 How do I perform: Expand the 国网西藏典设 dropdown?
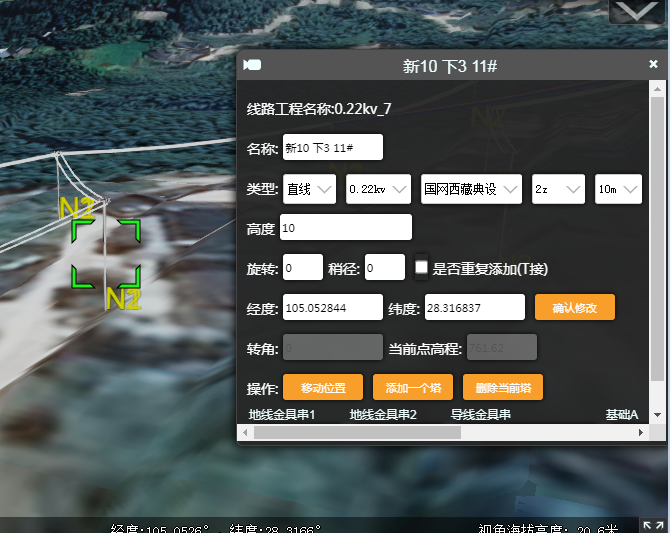[x=471, y=189]
